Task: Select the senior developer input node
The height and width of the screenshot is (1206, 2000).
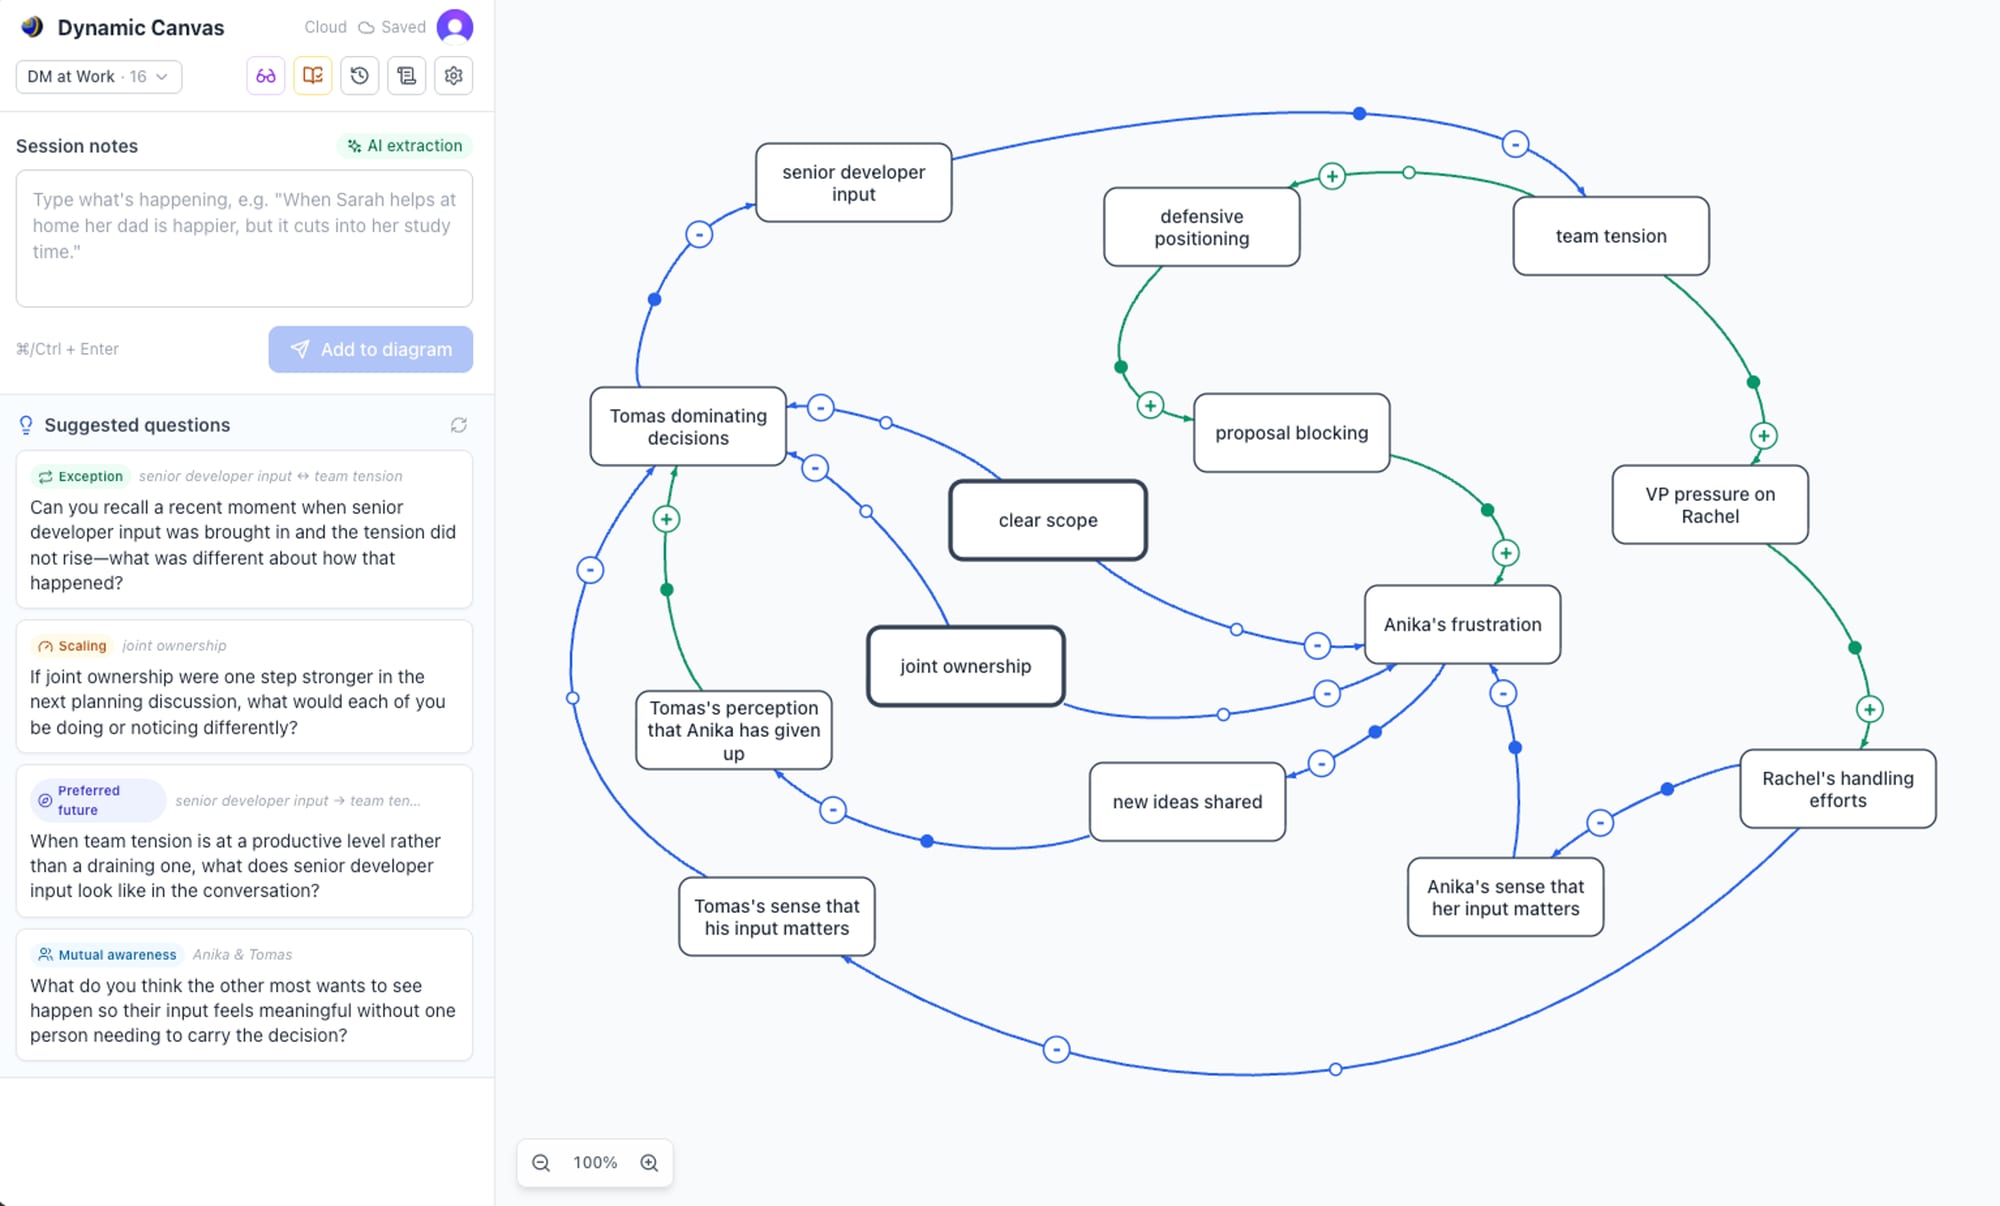Action: click(853, 183)
